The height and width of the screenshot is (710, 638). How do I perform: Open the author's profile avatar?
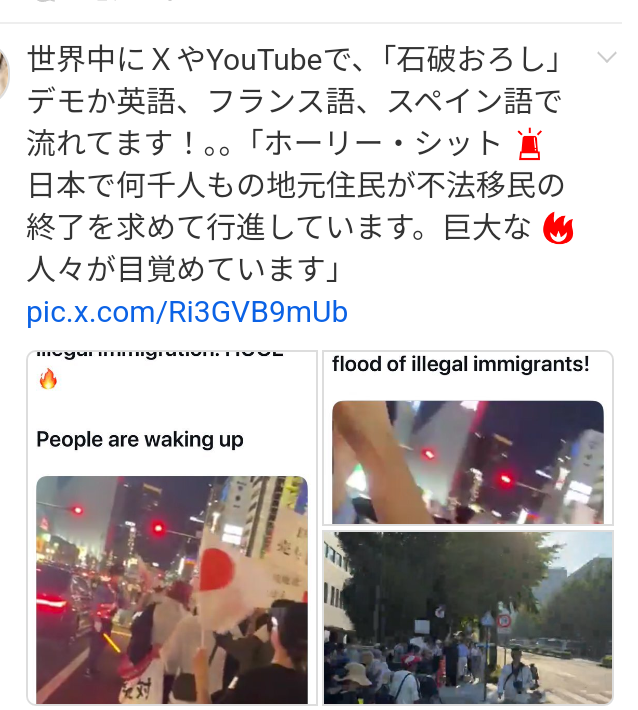pos(4,75)
